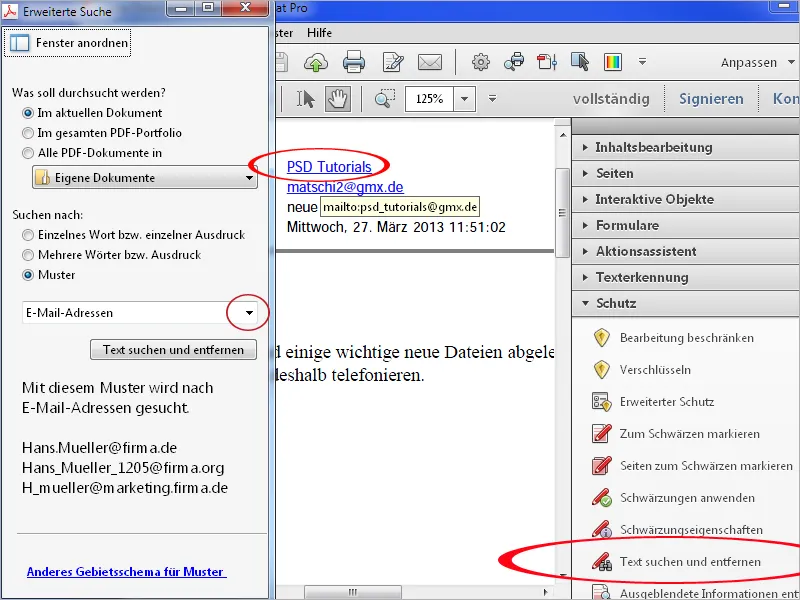Open the Eigene Dokumente folder dropdown
Screen dimensions: 800x600
(x=145, y=178)
